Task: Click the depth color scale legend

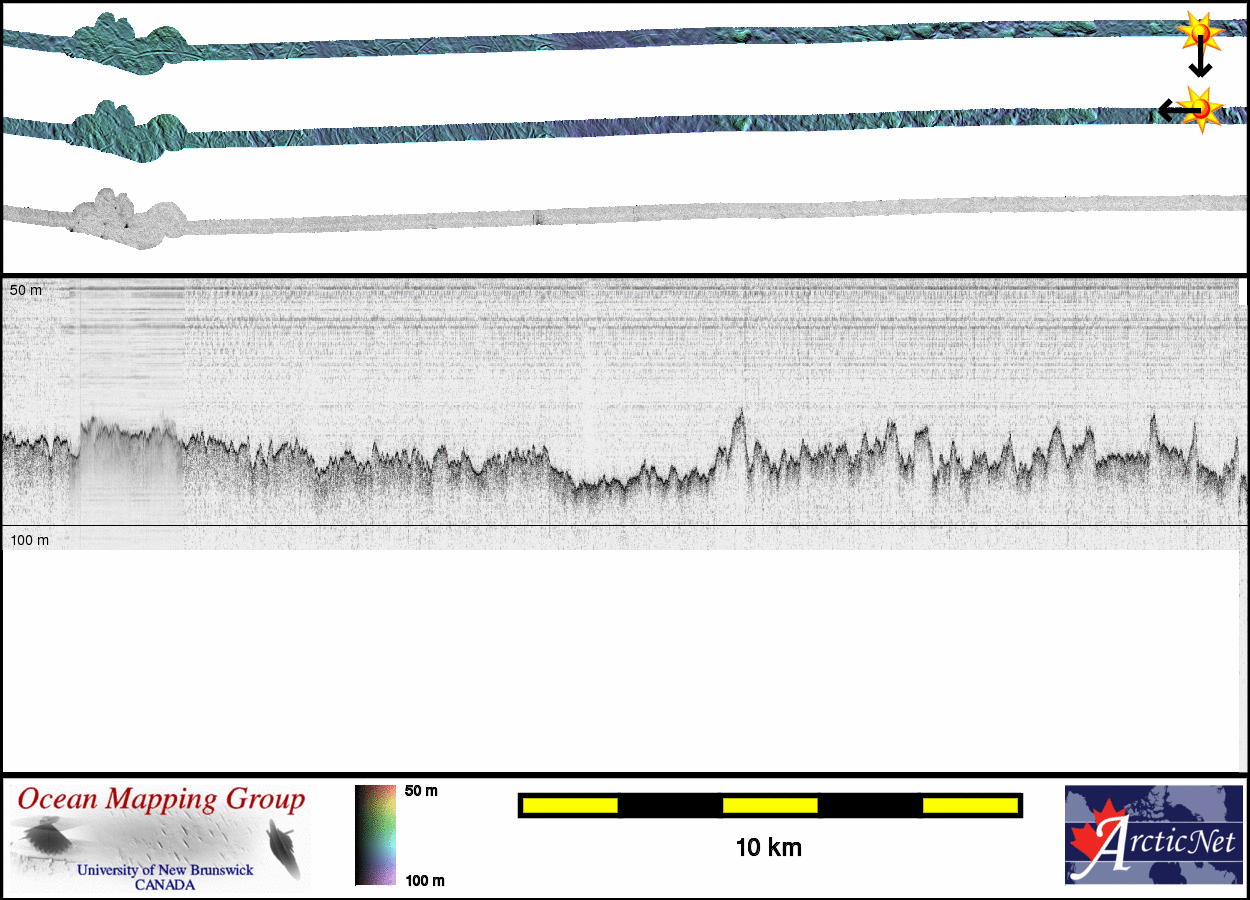Action: pos(375,835)
